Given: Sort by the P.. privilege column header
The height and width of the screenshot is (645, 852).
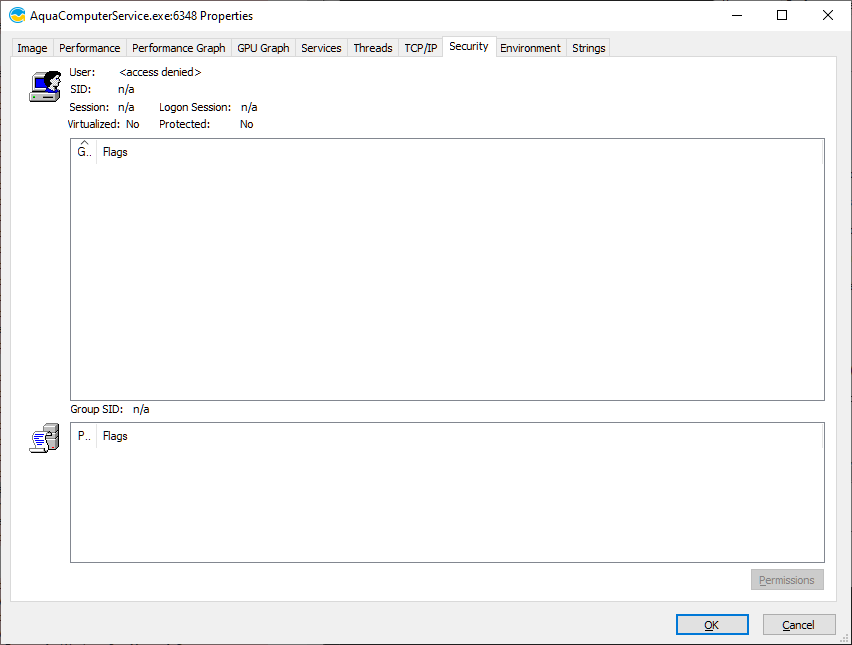Looking at the screenshot, I should [84, 436].
